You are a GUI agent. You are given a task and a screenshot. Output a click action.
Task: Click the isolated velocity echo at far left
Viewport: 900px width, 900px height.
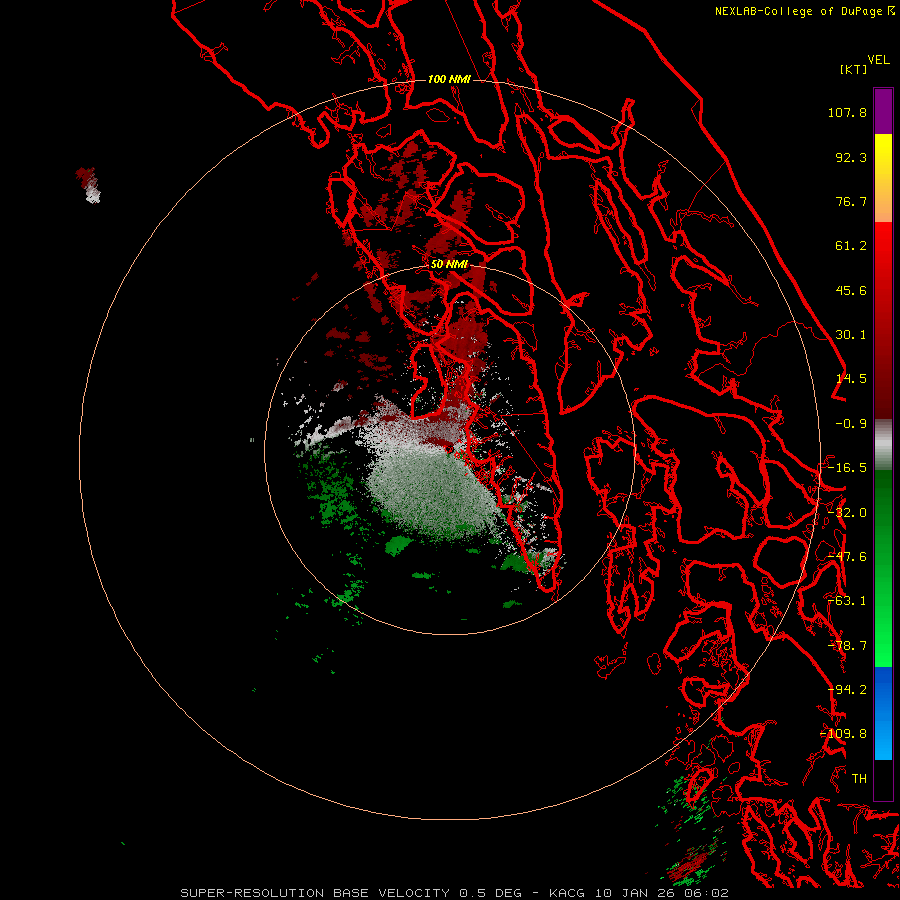(88, 185)
